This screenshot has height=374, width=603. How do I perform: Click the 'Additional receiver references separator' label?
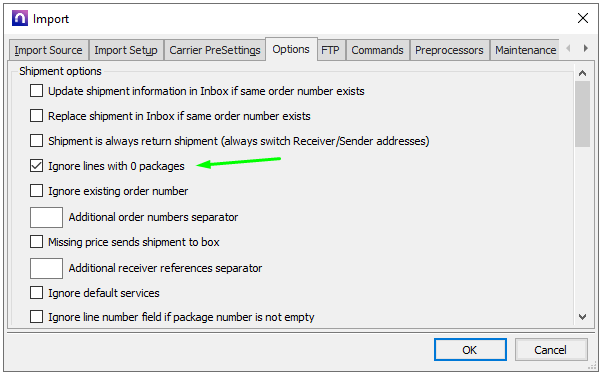pos(165,268)
